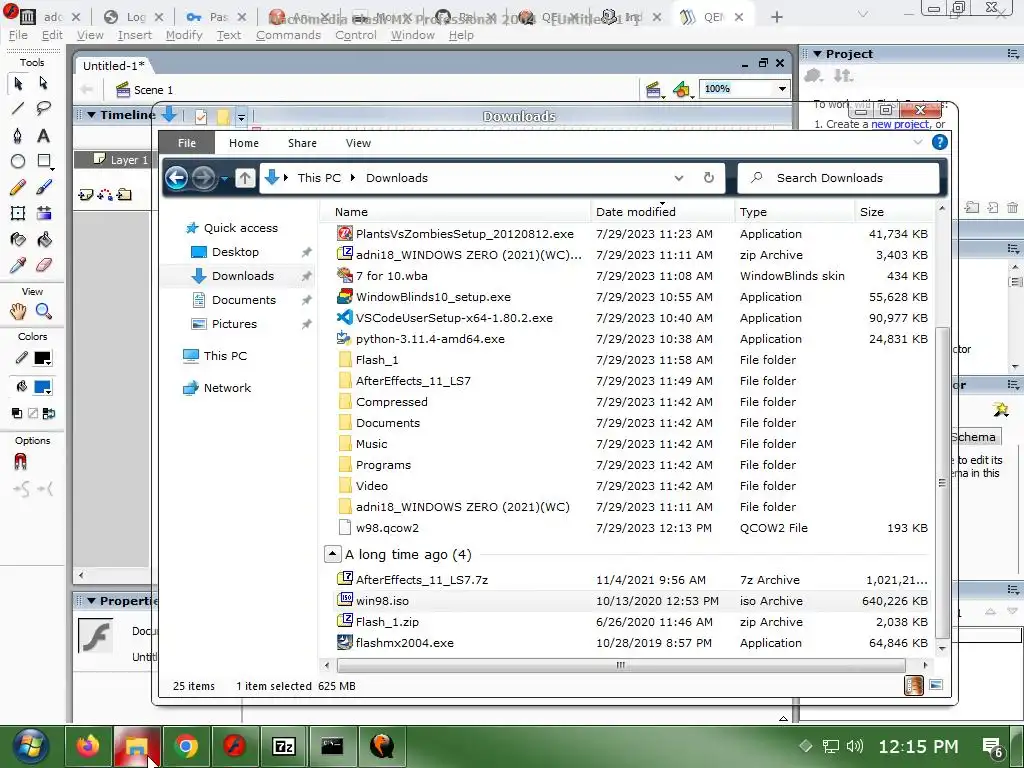Select the Line tool
This screenshot has height=768, width=1024.
click(x=18, y=108)
